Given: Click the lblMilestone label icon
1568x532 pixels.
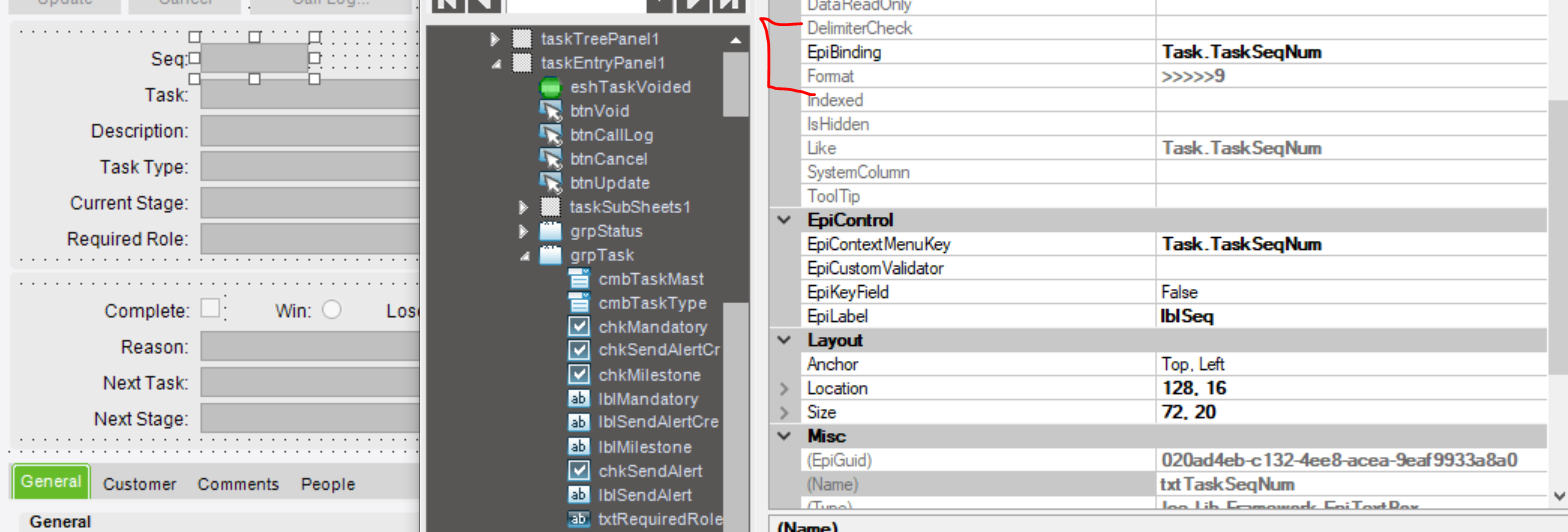Looking at the screenshot, I should 579,447.
